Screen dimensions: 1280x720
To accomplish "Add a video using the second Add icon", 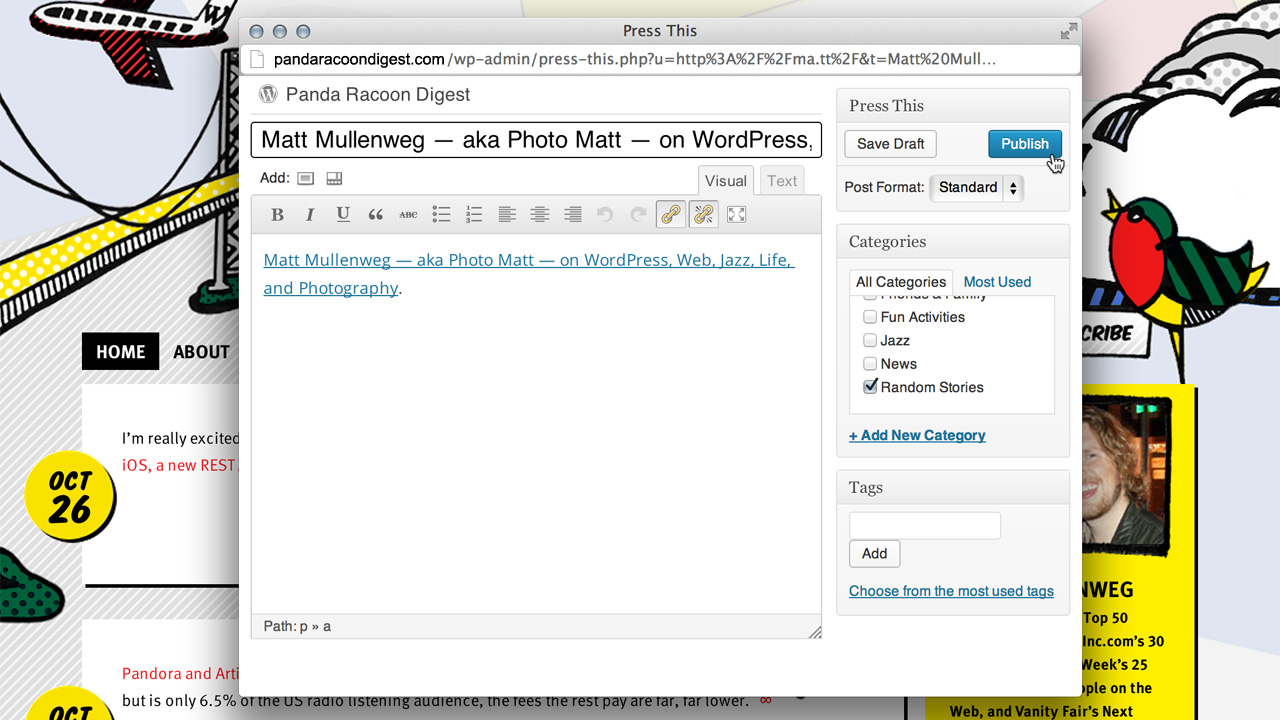I will (x=334, y=178).
